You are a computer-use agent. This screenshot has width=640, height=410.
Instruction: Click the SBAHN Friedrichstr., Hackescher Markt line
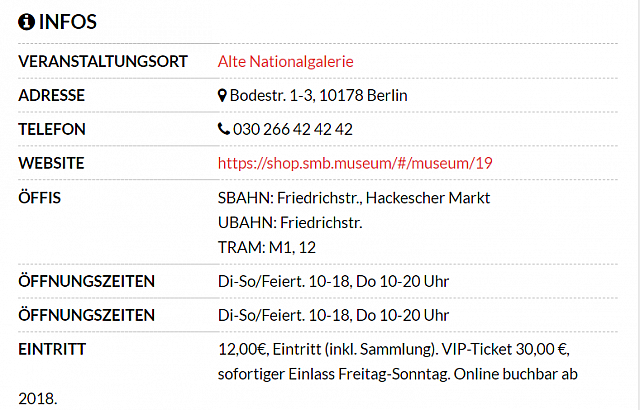[x=354, y=198]
